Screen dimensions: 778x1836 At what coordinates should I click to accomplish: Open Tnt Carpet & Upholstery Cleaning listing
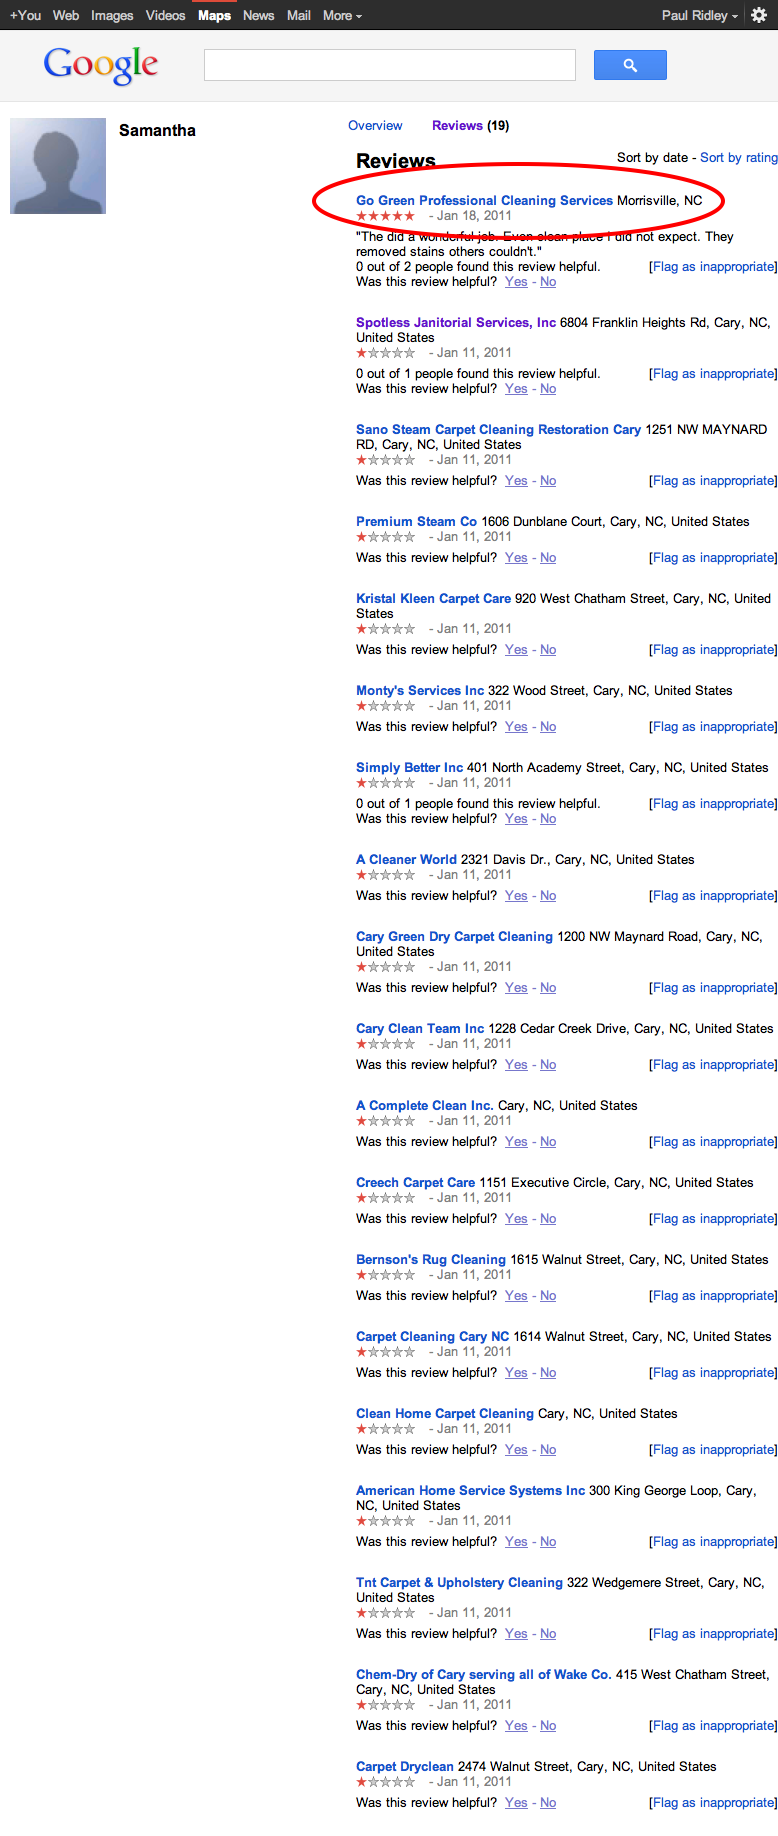coord(459,1583)
